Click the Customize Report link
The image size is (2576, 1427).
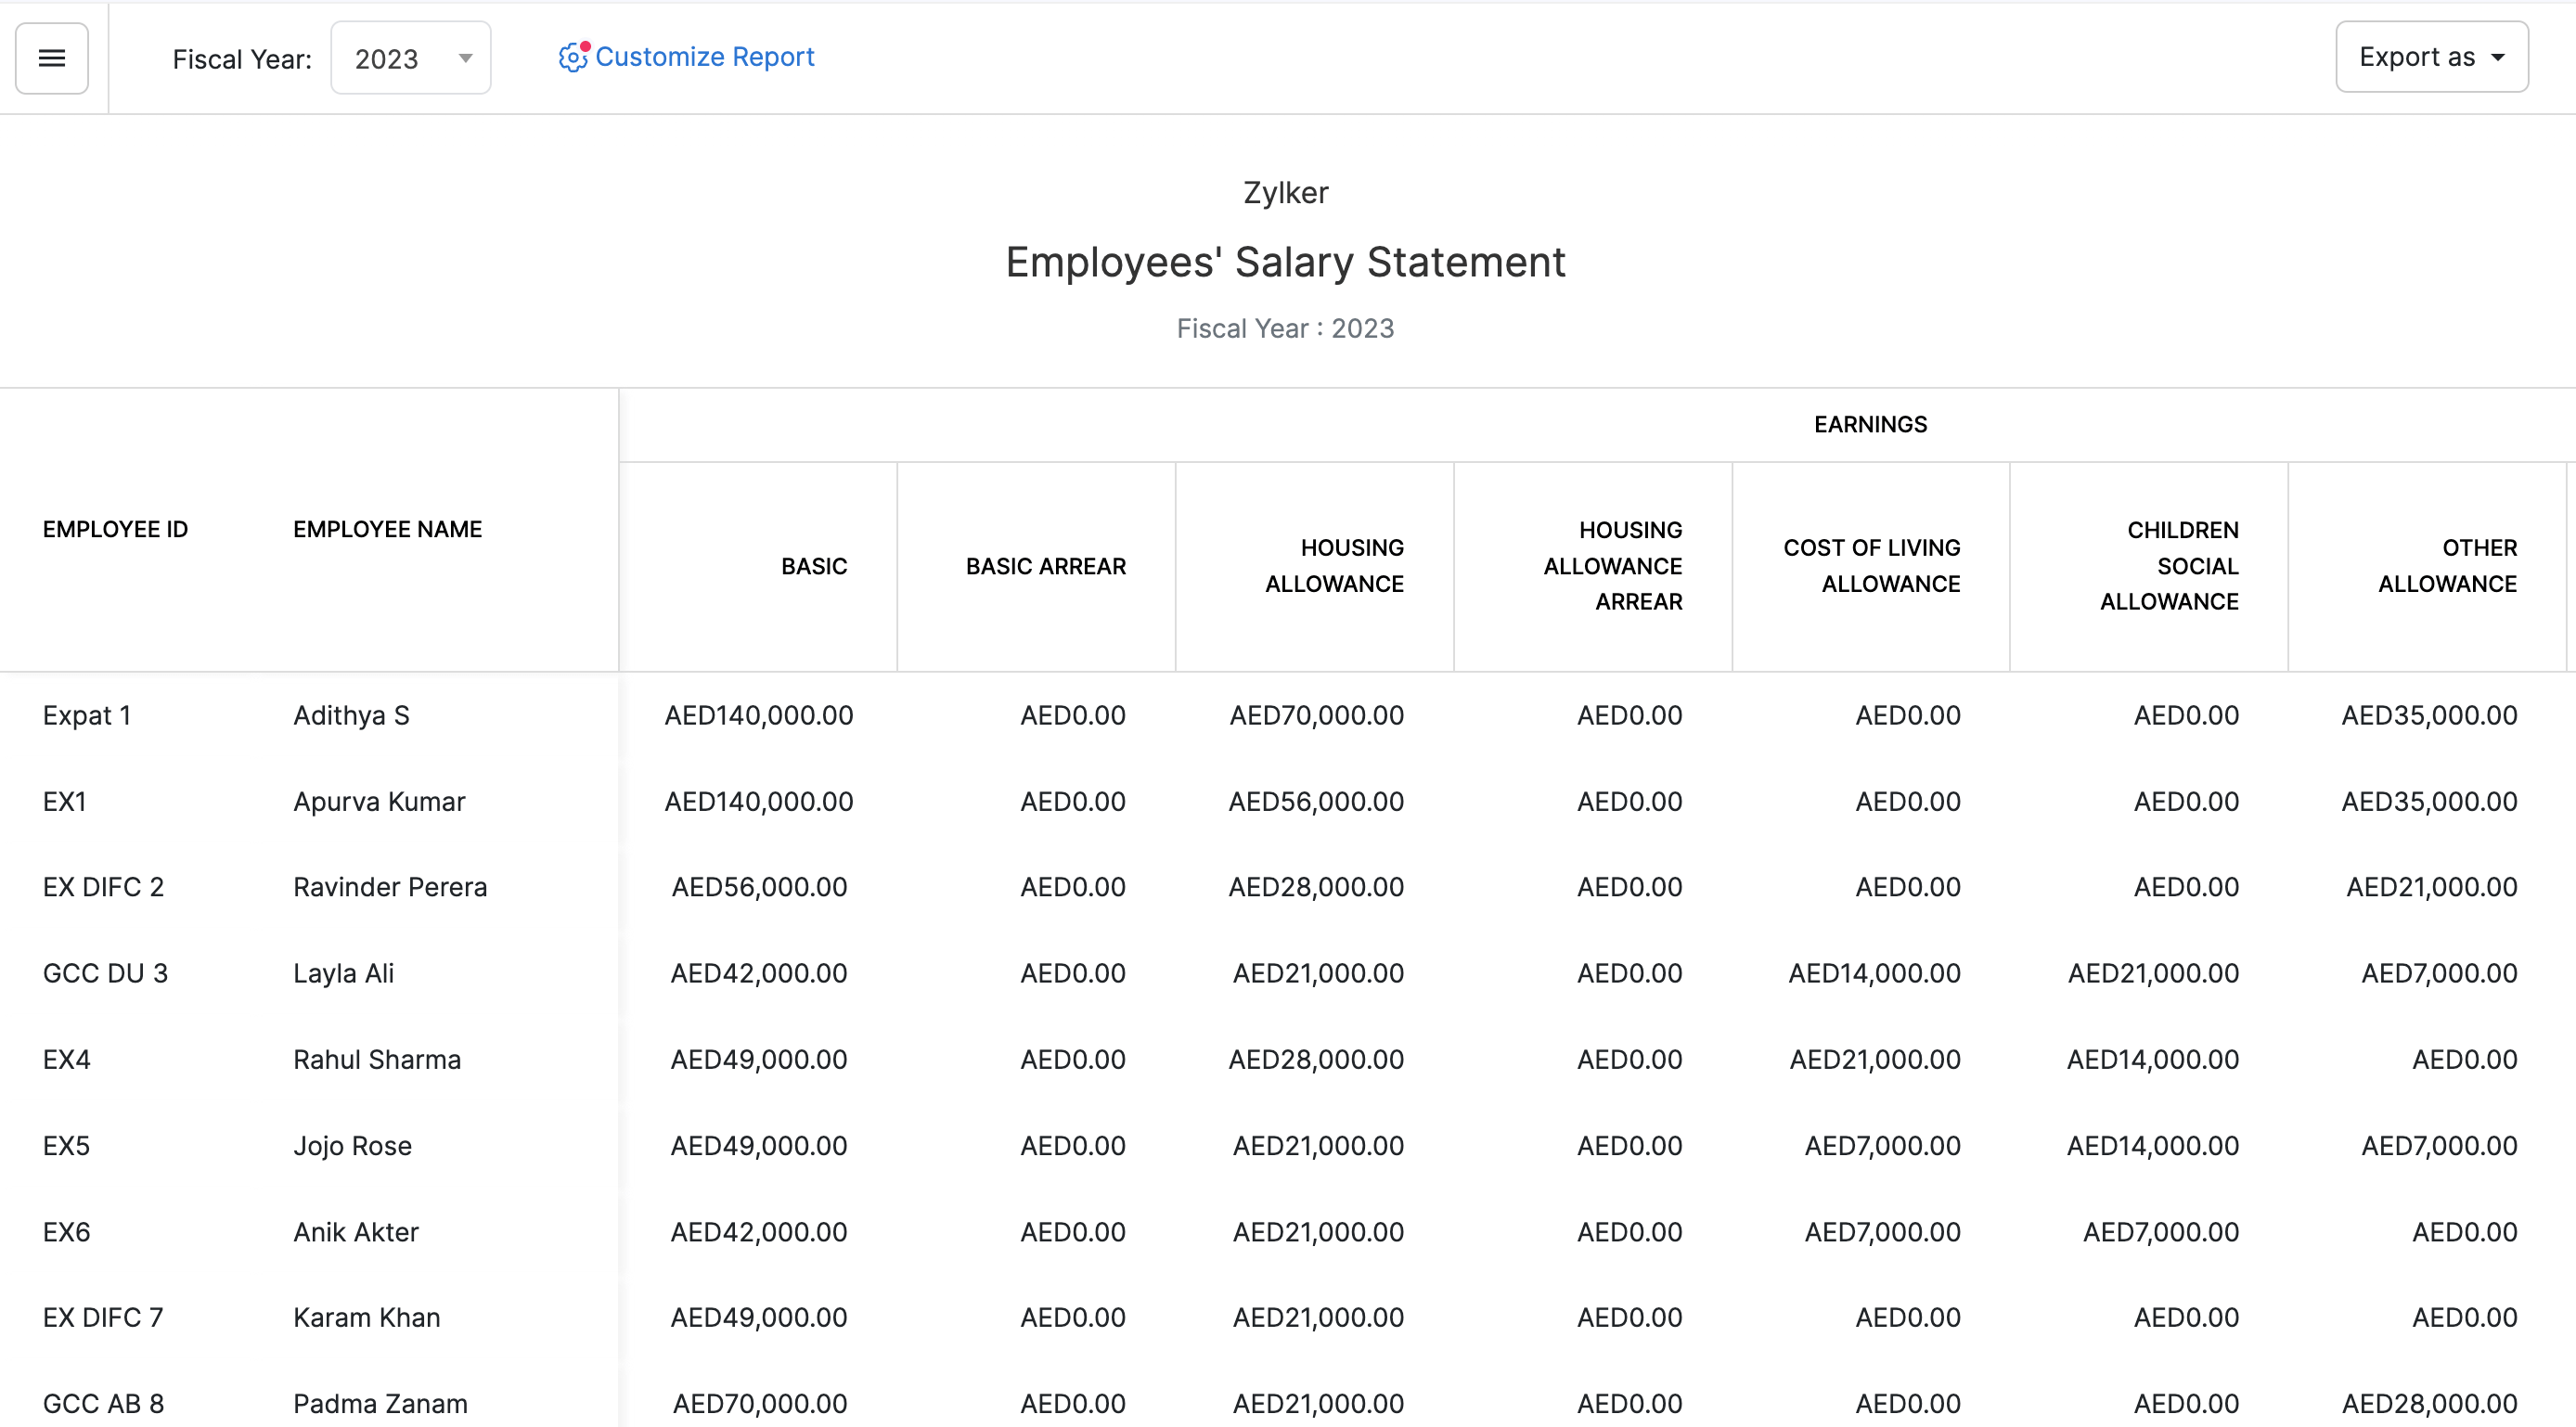pyautogui.click(x=704, y=57)
